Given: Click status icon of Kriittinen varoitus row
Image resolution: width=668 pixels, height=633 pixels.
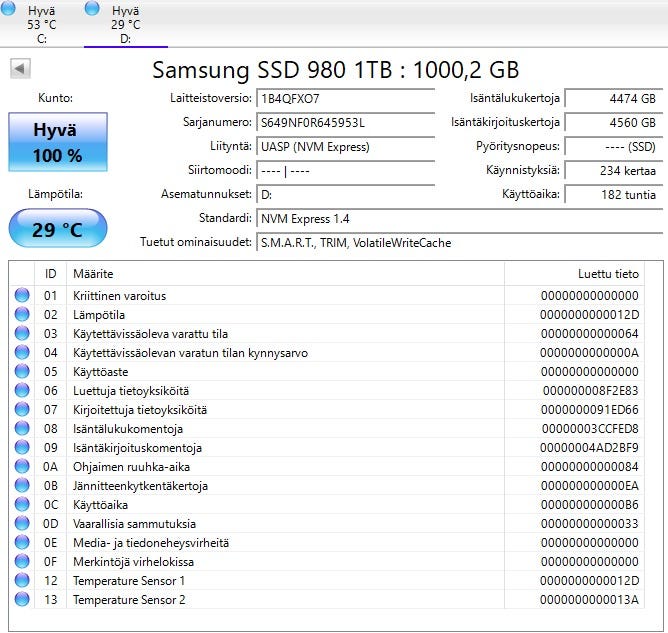Looking at the screenshot, I should click(22, 295).
